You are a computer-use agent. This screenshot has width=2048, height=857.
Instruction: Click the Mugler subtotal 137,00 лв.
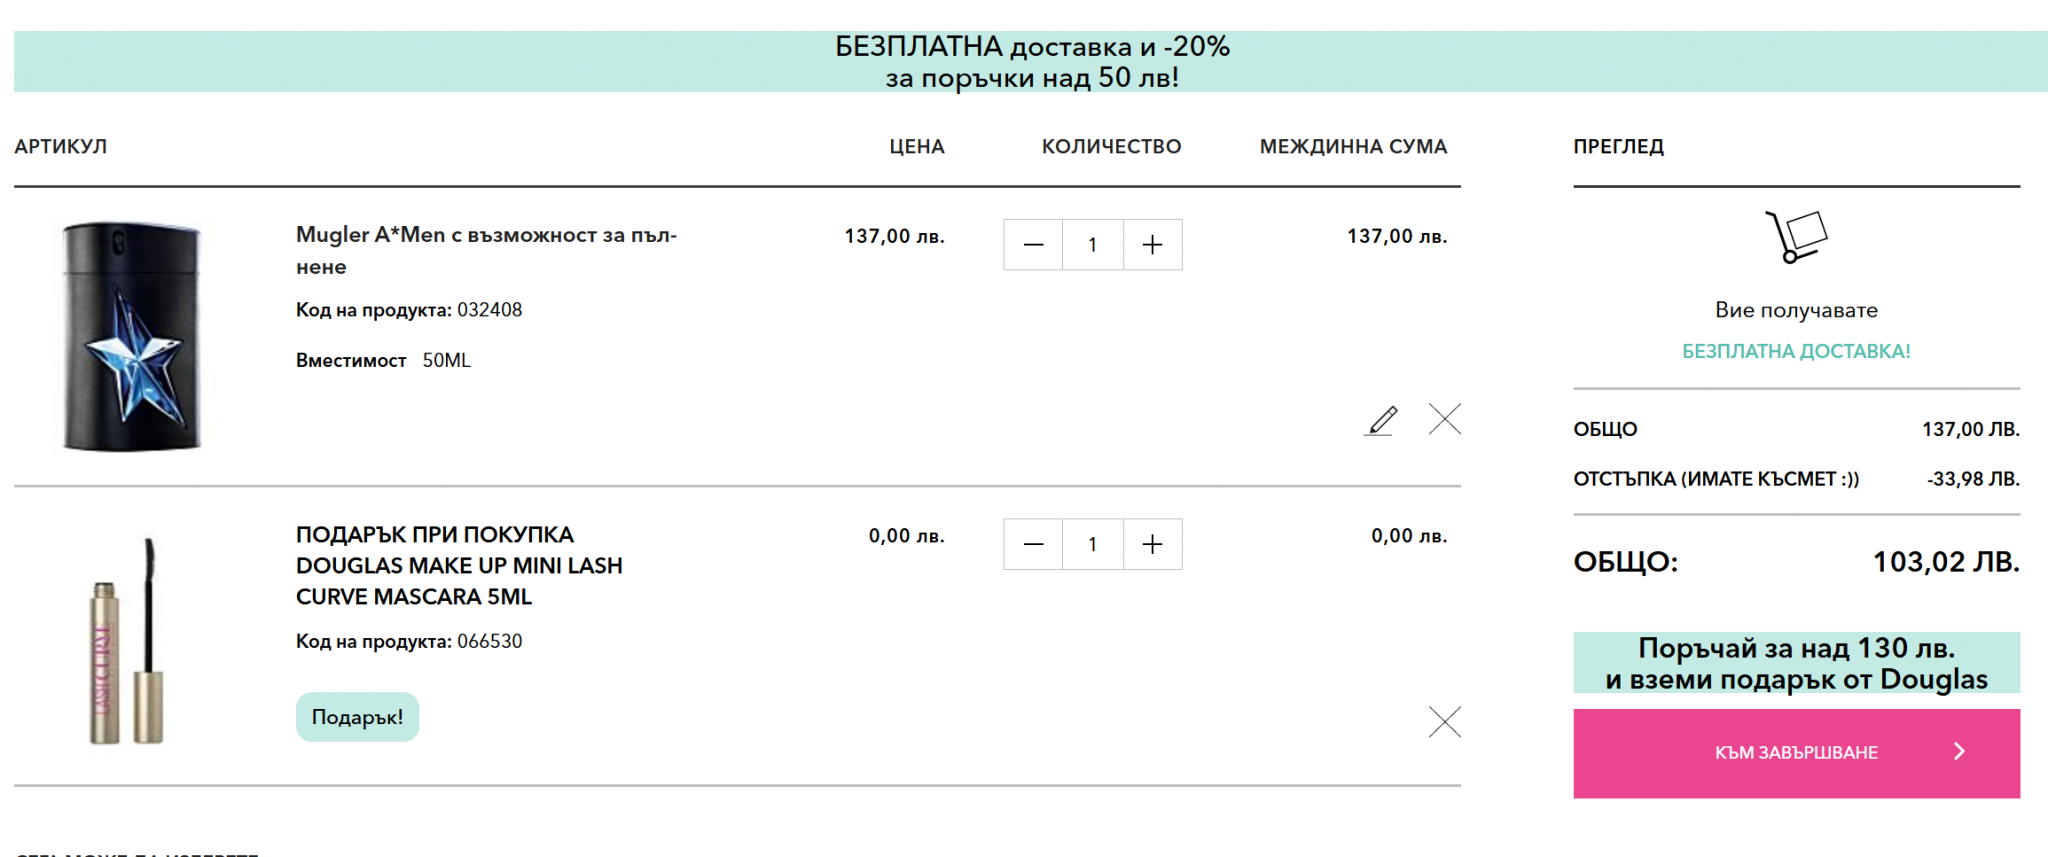[x=1397, y=236]
